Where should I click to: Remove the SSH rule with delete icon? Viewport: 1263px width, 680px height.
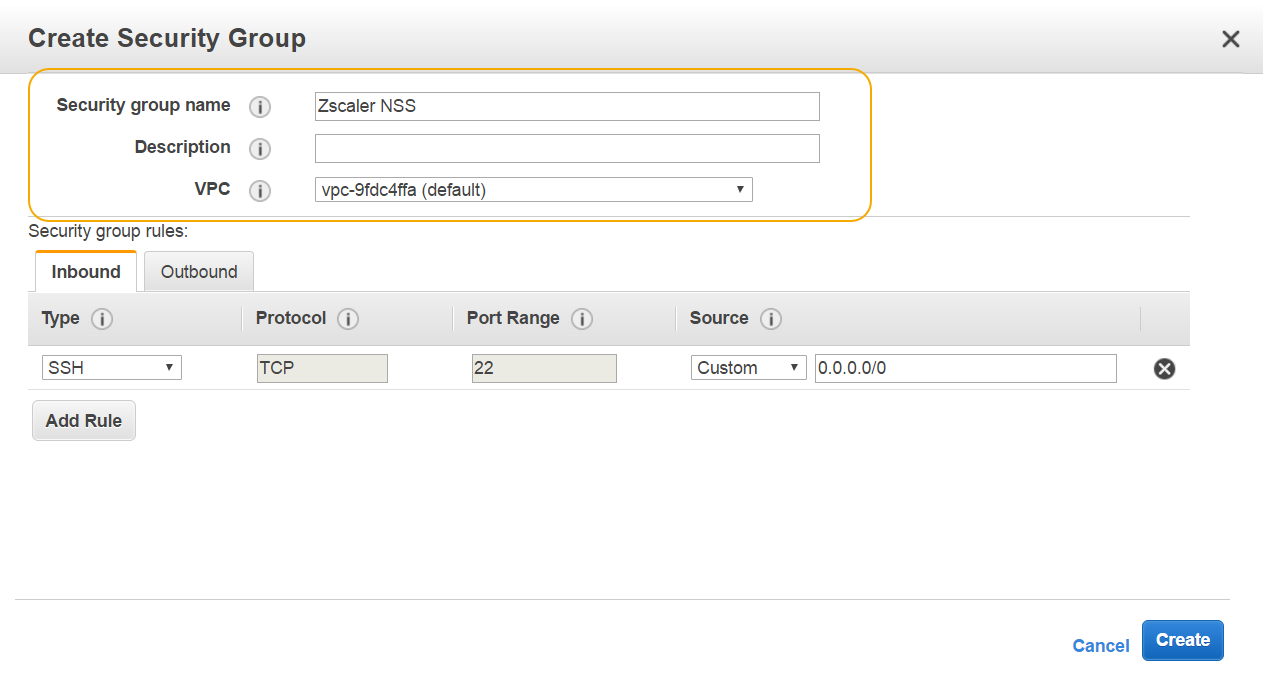pyautogui.click(x=1164, y=369)
